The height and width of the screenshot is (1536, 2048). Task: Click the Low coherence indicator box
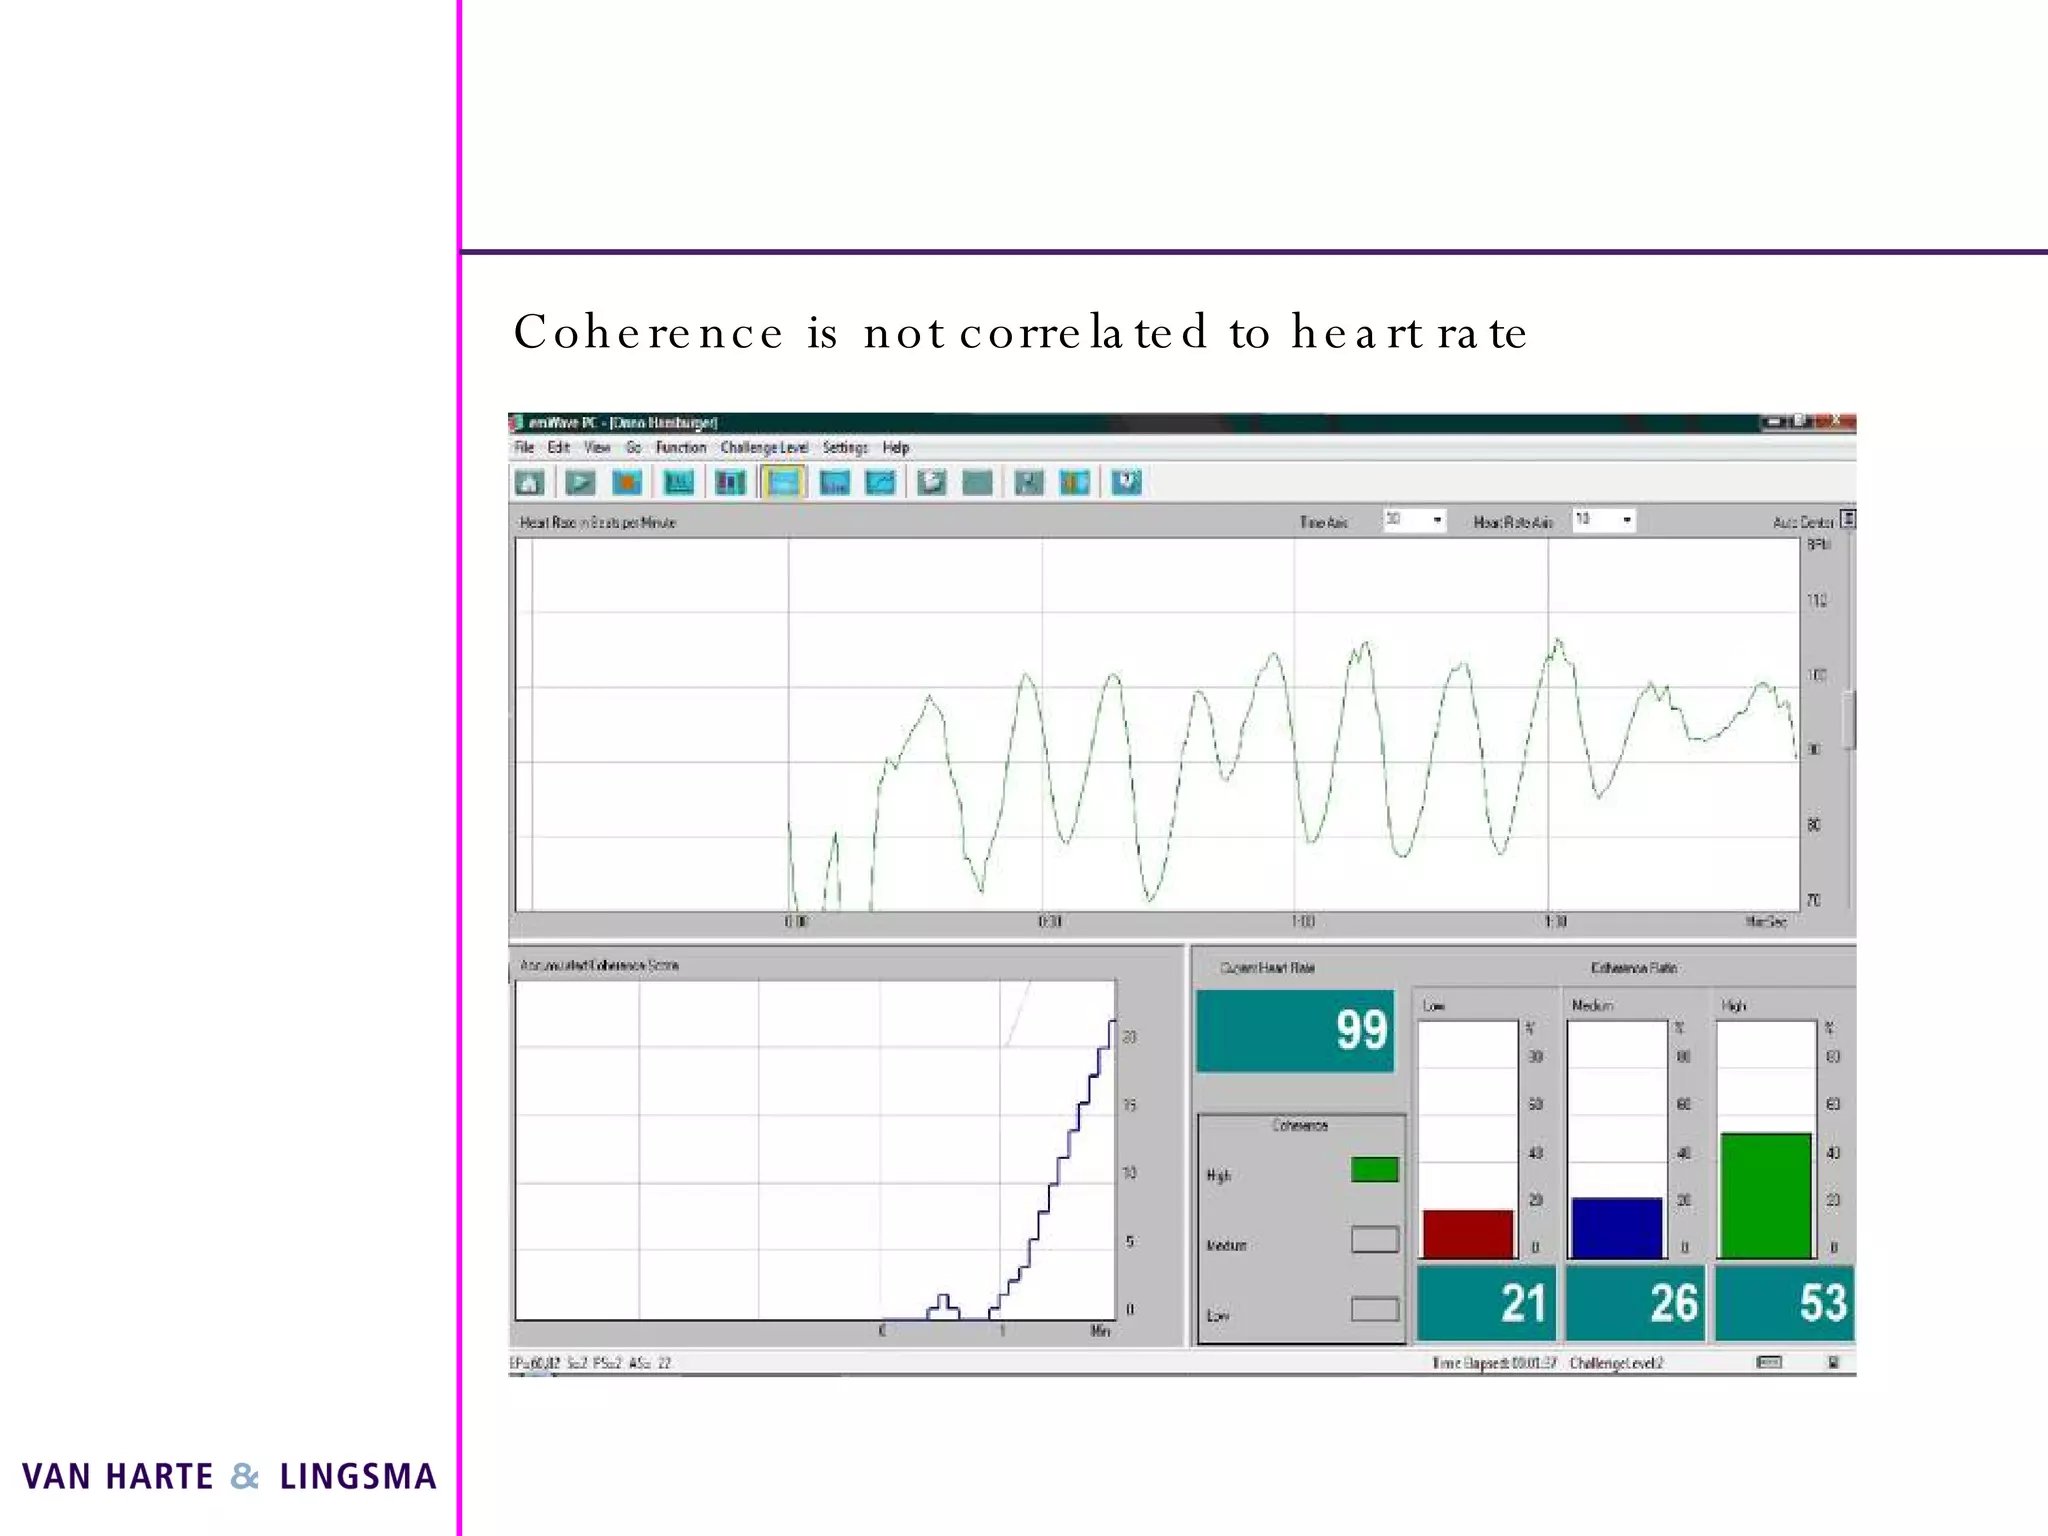[x=1374, y=1309]
